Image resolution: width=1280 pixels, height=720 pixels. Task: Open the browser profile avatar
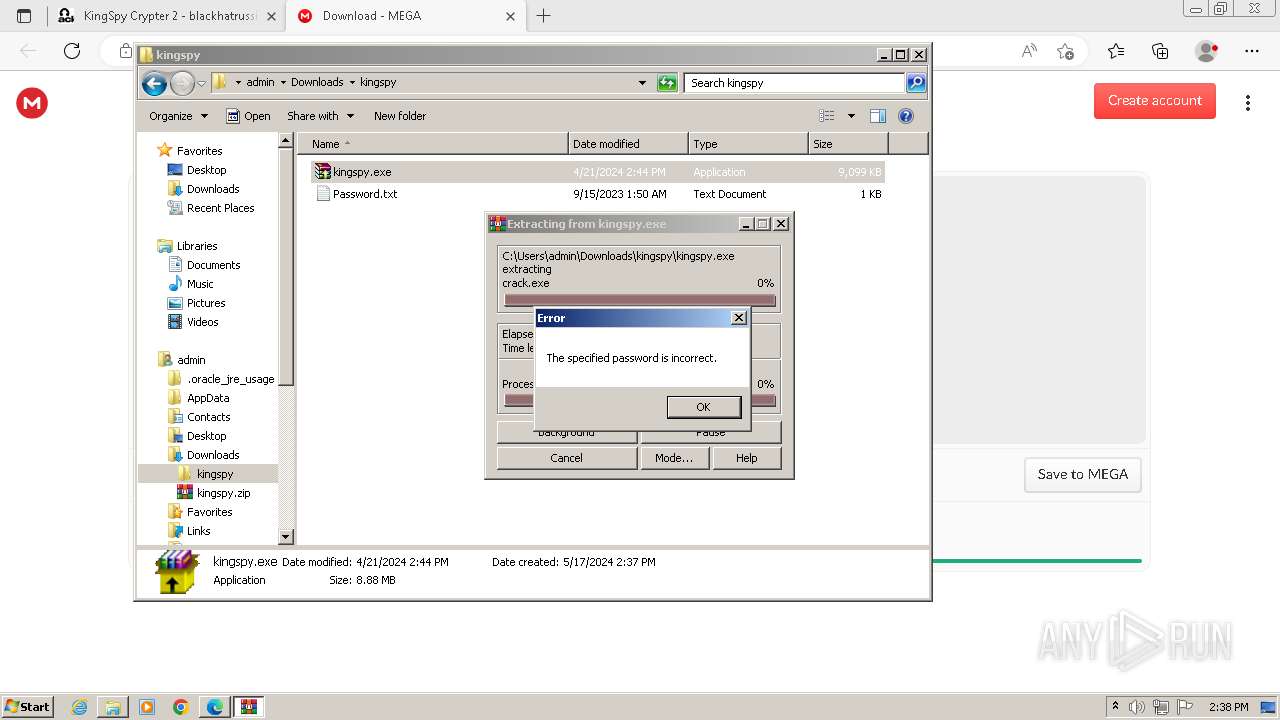[1207, 51]
